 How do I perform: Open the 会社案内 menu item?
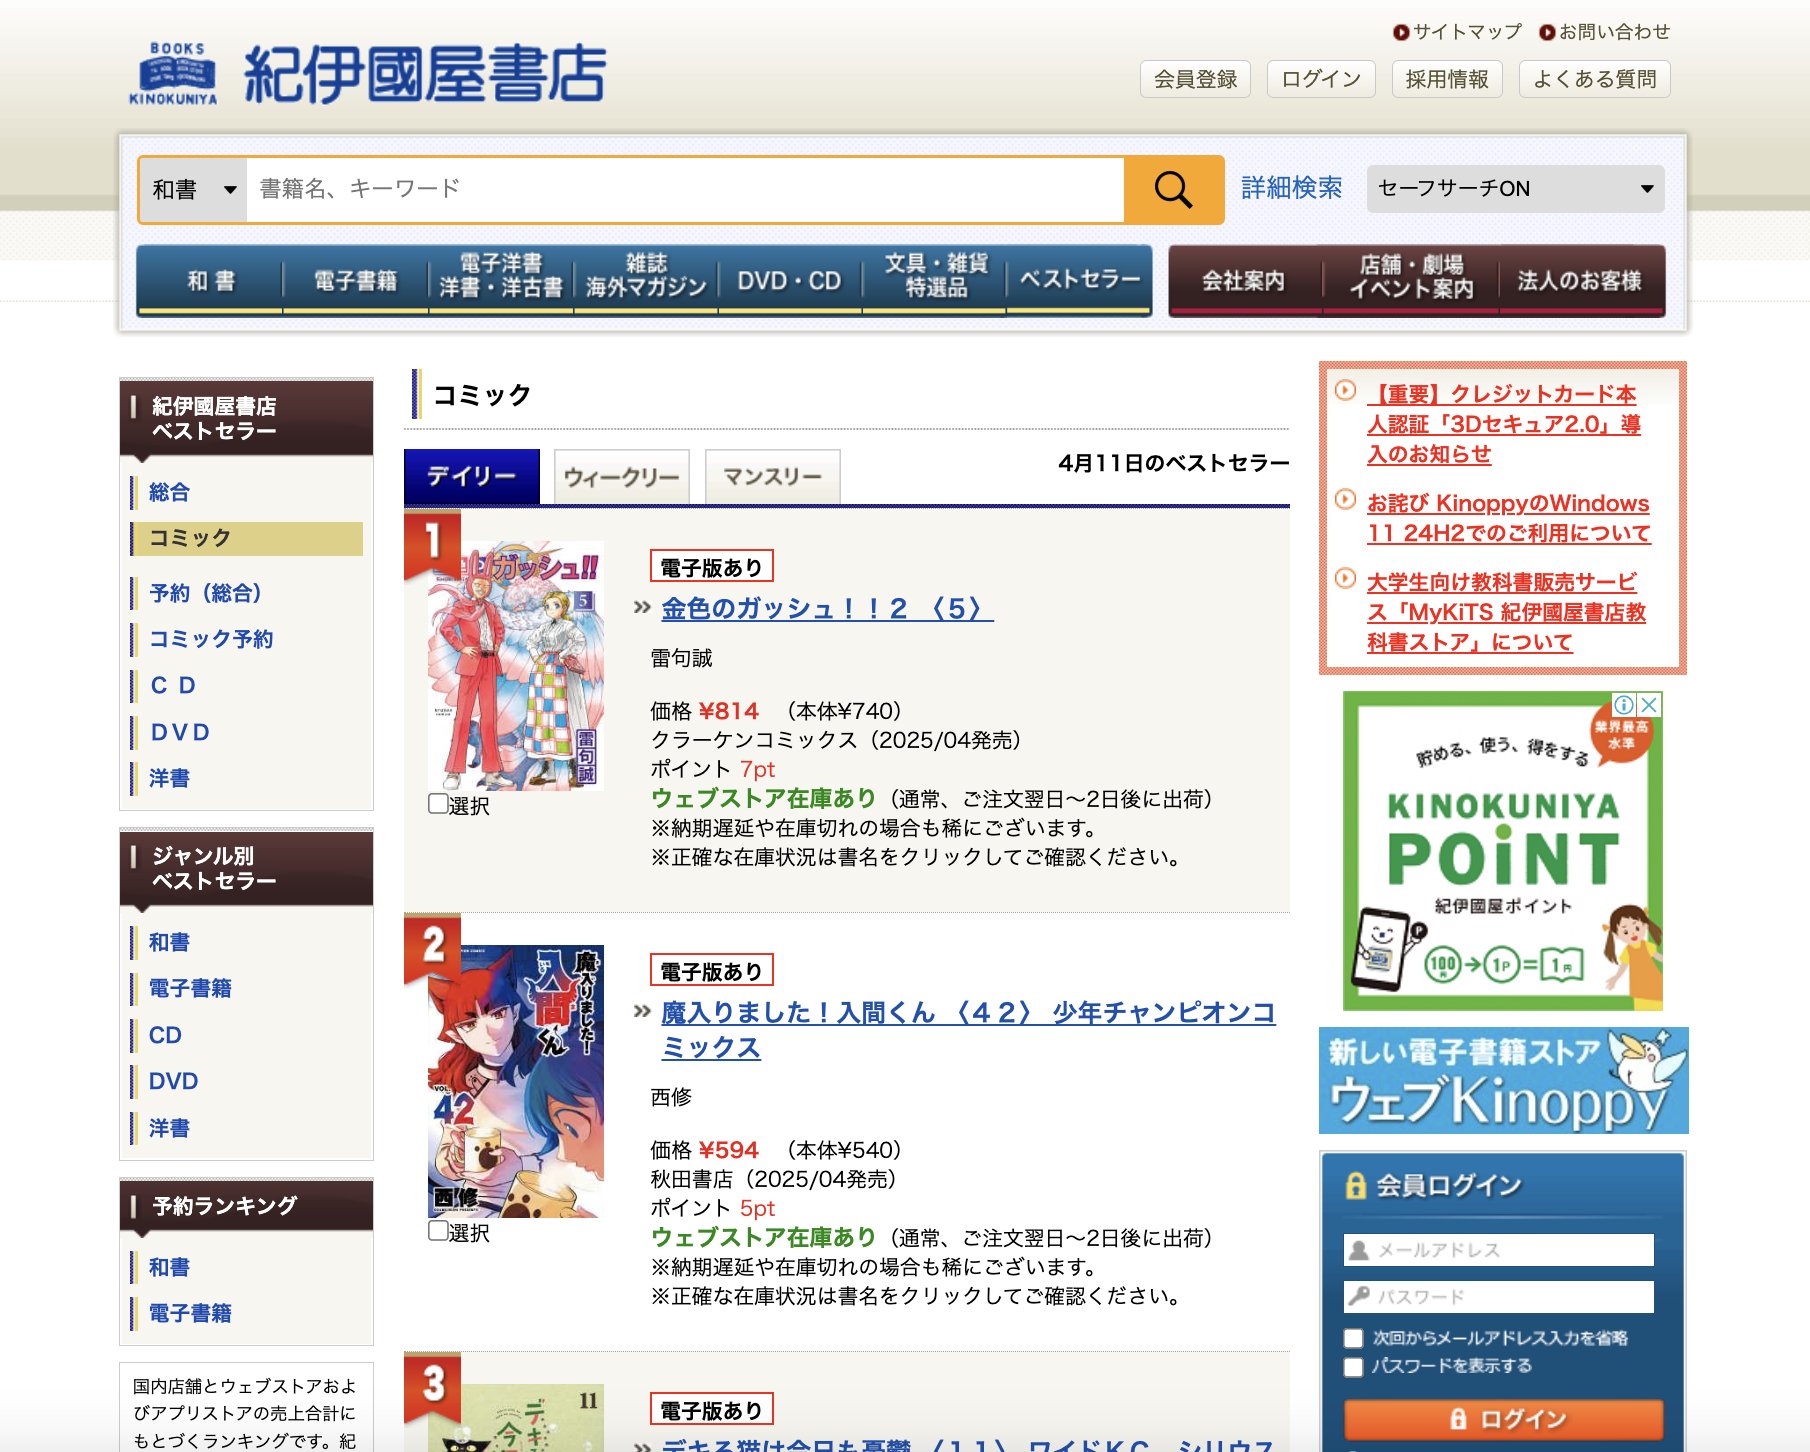(x=1244, y=281)
